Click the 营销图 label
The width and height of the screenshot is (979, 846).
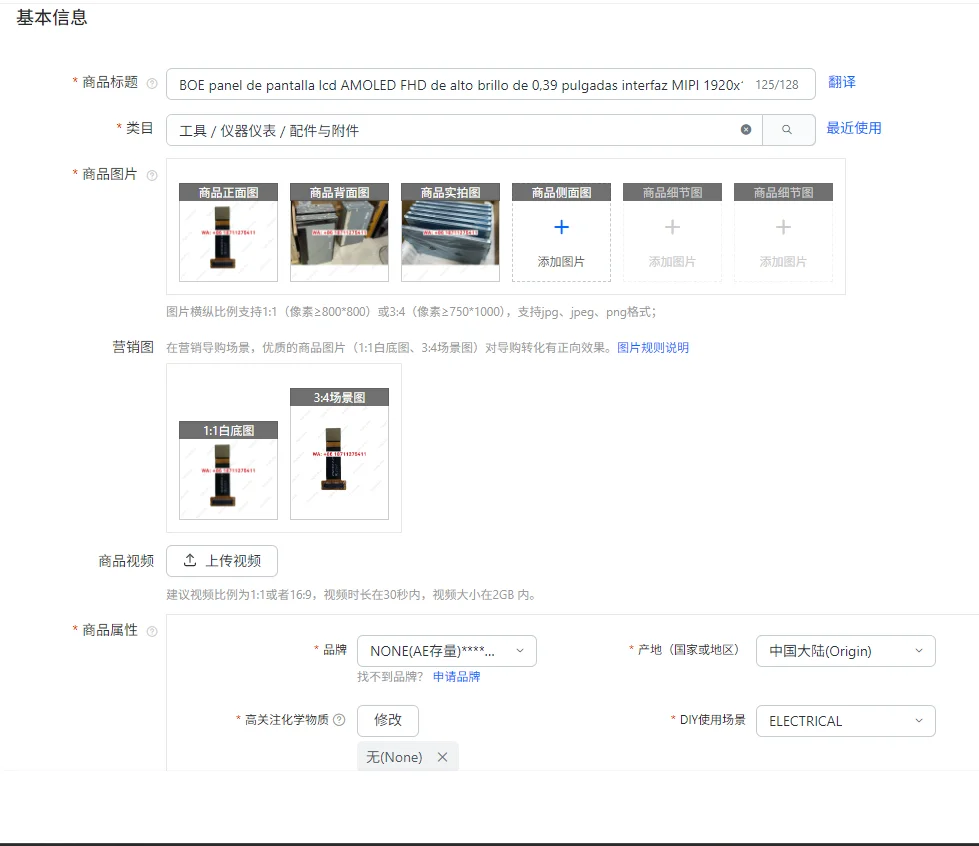133,347
